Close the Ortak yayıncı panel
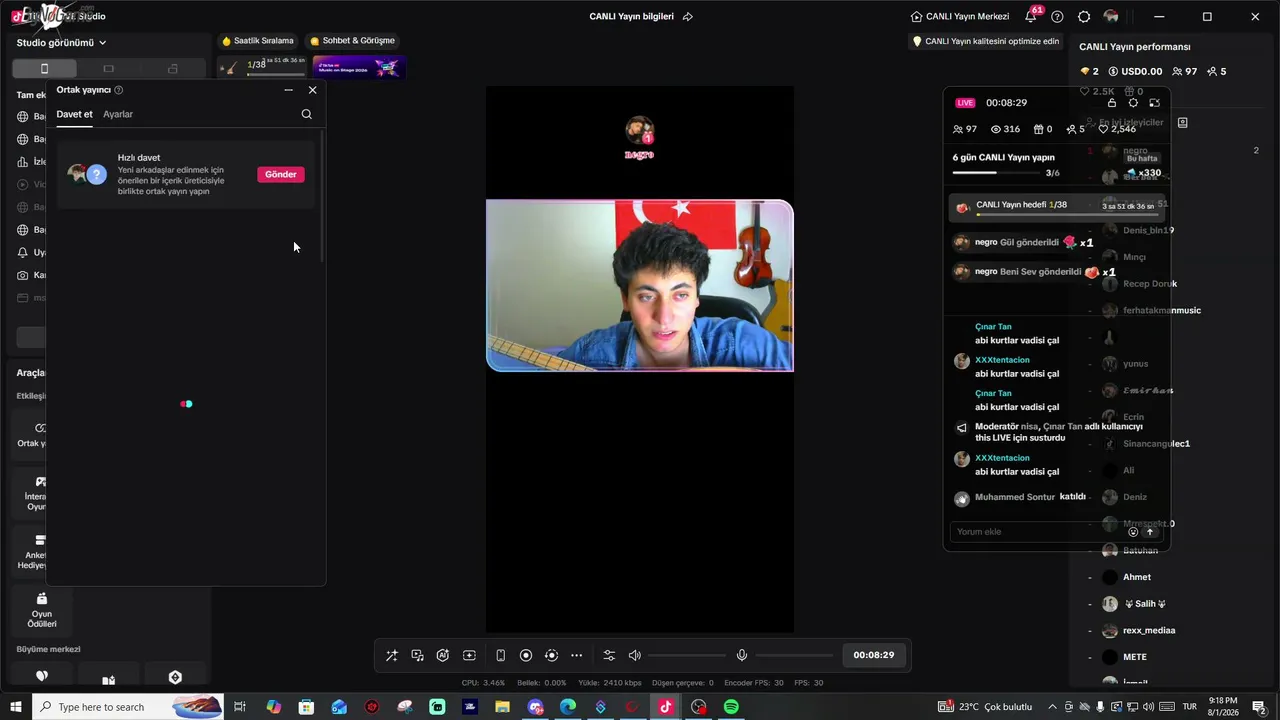Screen dimensions: 1280x720 tap(312, 90)
